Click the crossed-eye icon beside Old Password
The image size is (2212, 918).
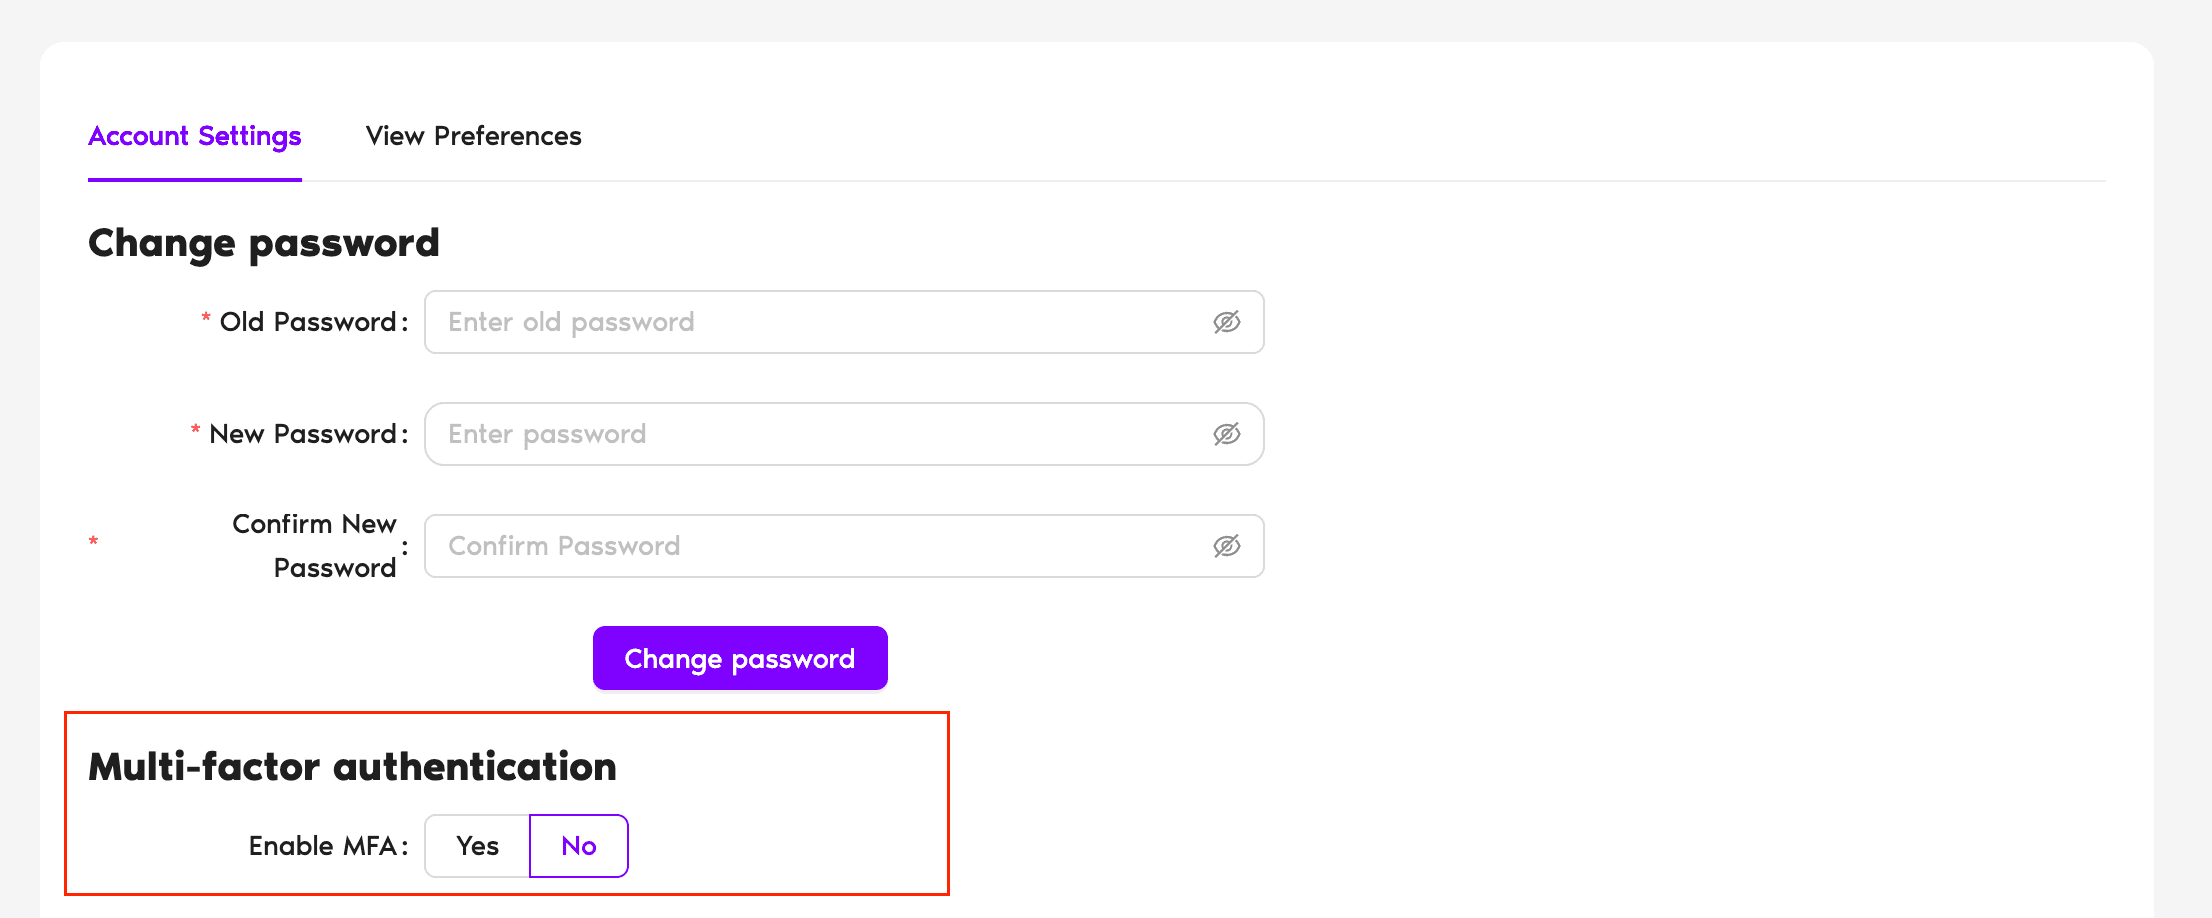pos(1227,322)
